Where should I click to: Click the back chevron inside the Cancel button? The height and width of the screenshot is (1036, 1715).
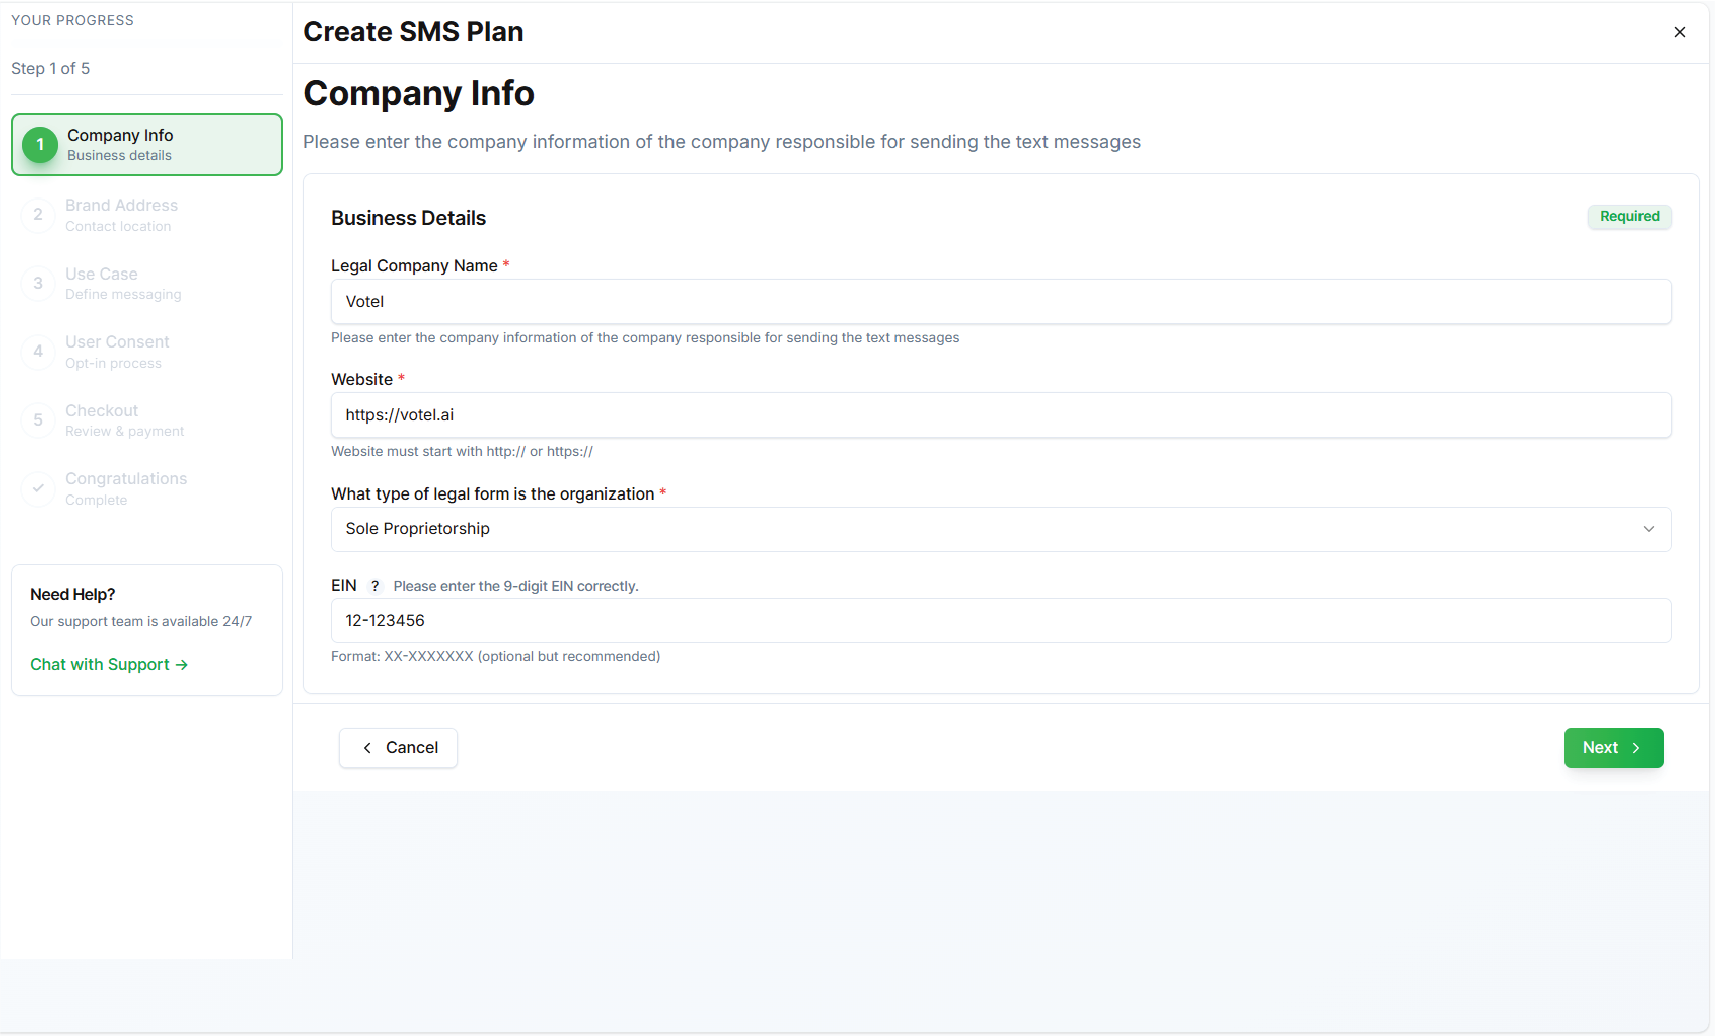[368, 747]
